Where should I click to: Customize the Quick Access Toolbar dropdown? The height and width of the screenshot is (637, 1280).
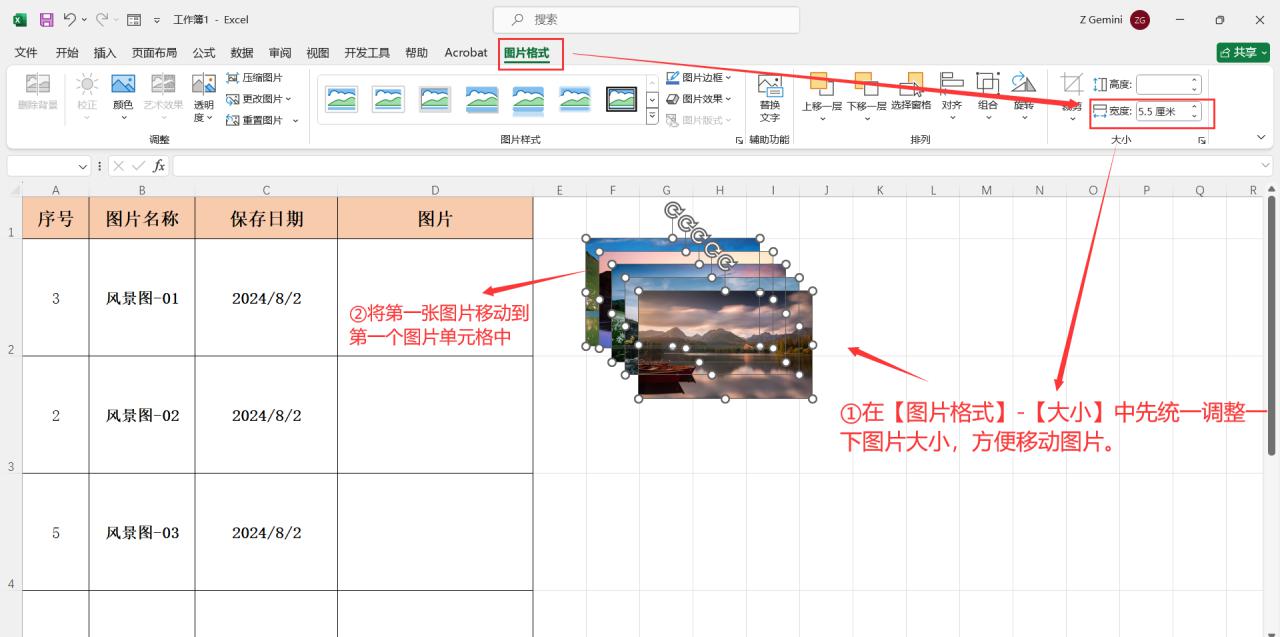157,20
